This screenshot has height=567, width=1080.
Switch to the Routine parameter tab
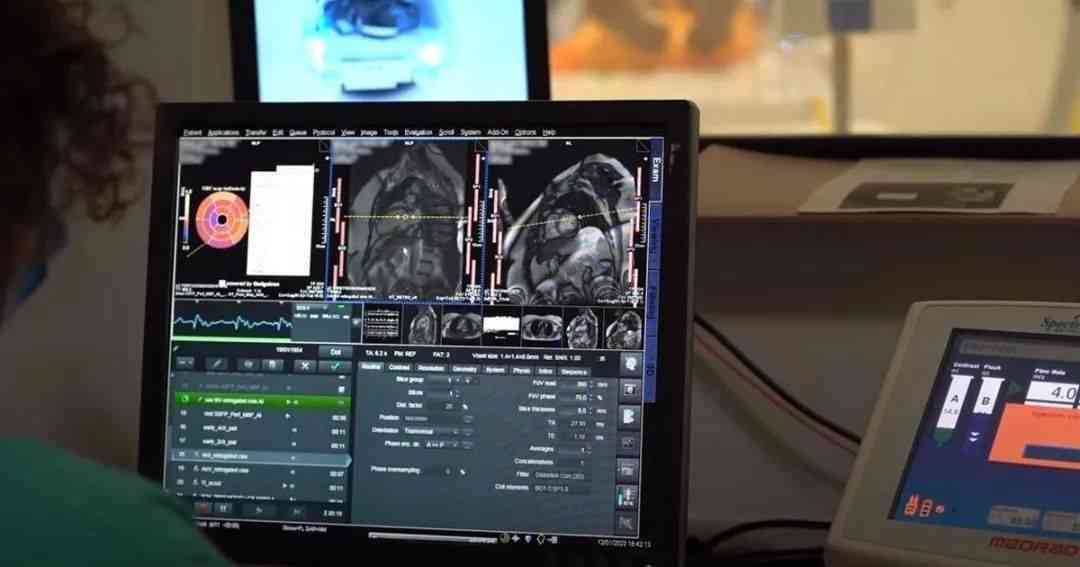click(x=371, y=368)
